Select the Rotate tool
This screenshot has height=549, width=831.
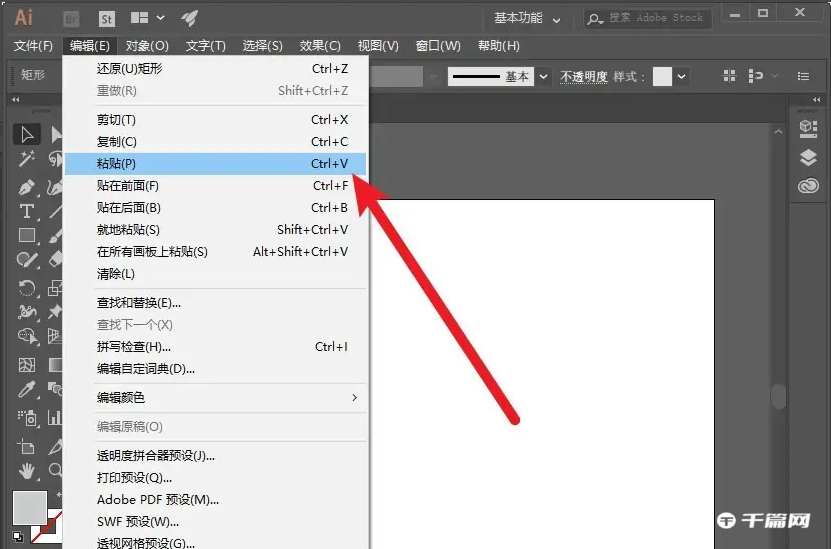[x=26, y=288]
